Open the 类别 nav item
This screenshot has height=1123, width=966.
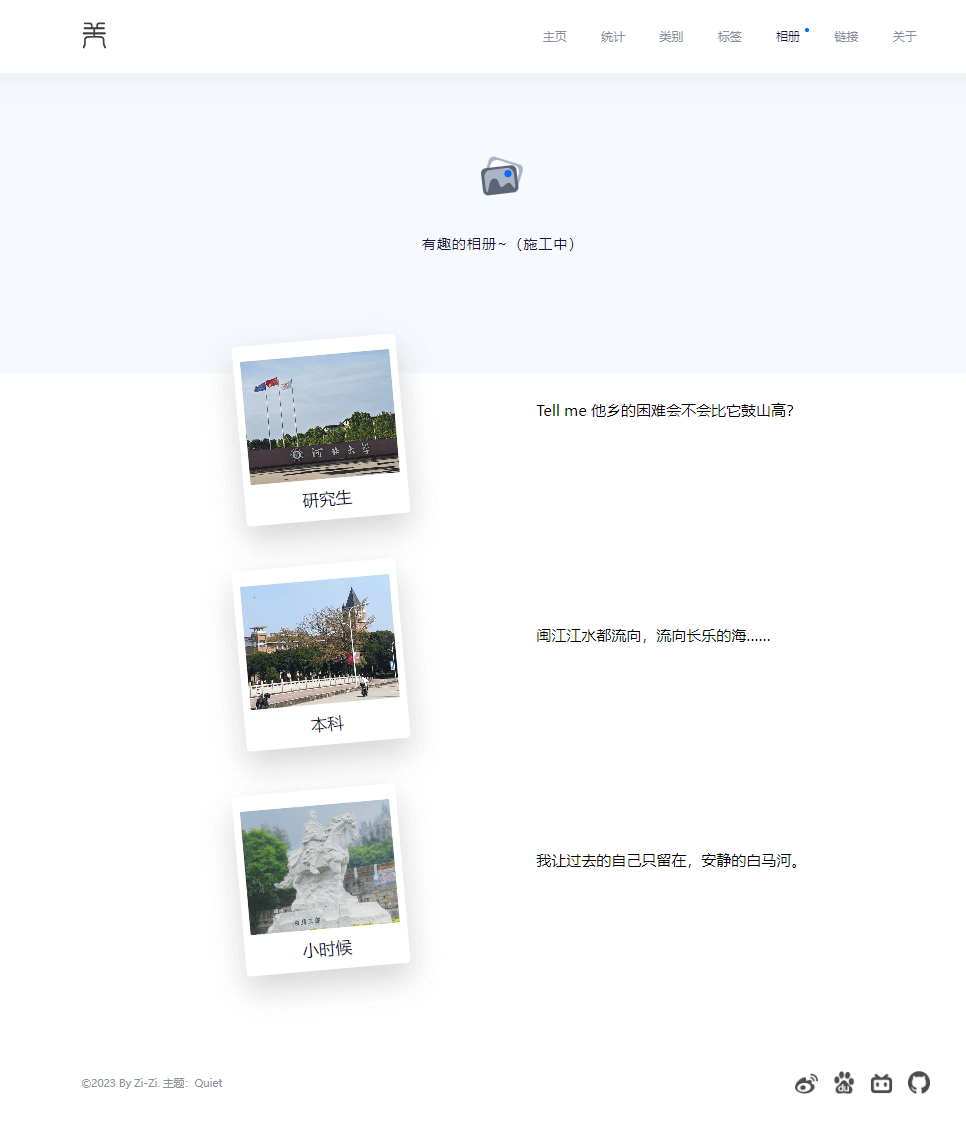pyautogui.click(x=671, y=37)
